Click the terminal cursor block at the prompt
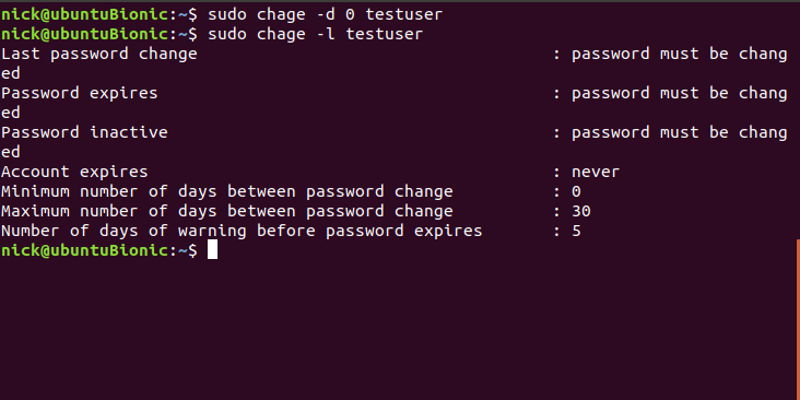This screenshot has height=400, width=800. pyautogui.click(x=212, y=250)
